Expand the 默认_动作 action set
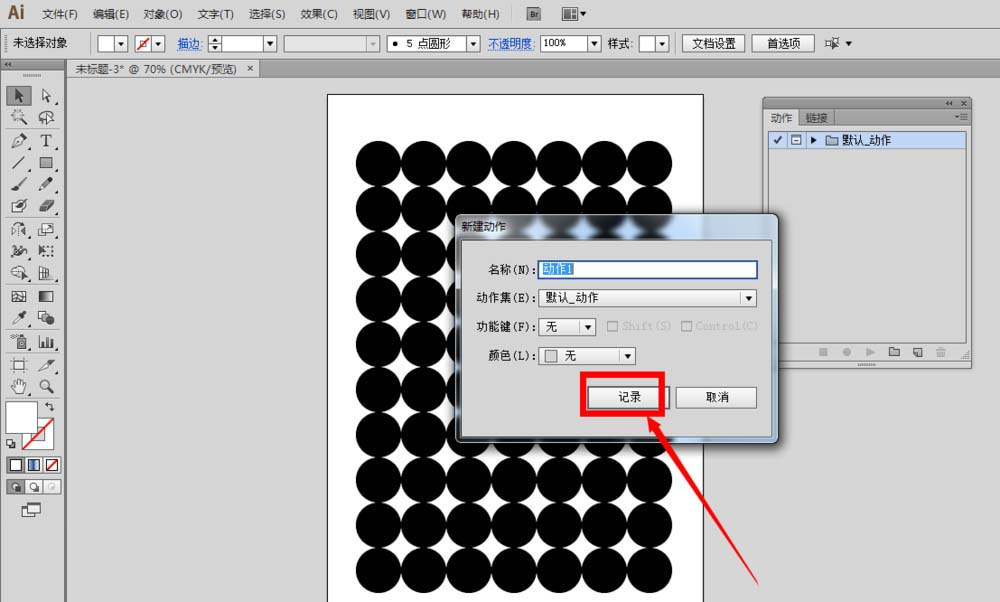1000x602 pixels. tap(813, 140)
